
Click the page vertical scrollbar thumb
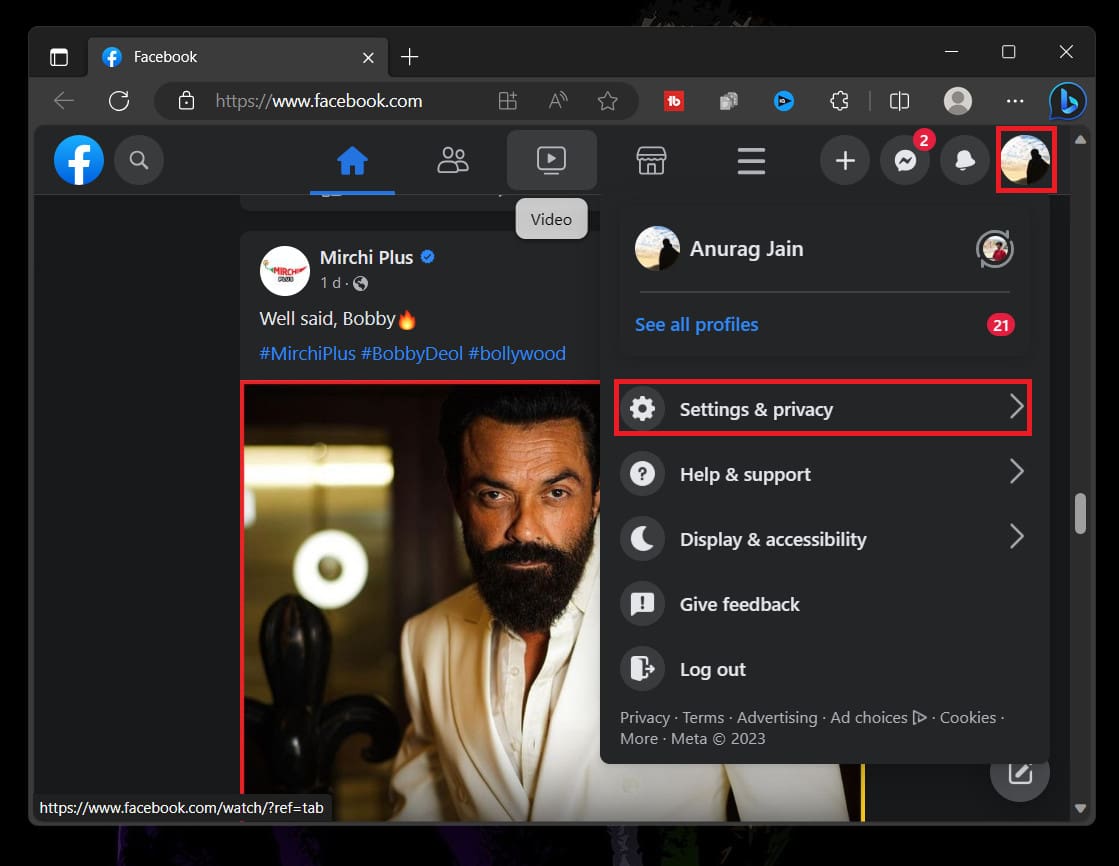tap(1080, 513)
